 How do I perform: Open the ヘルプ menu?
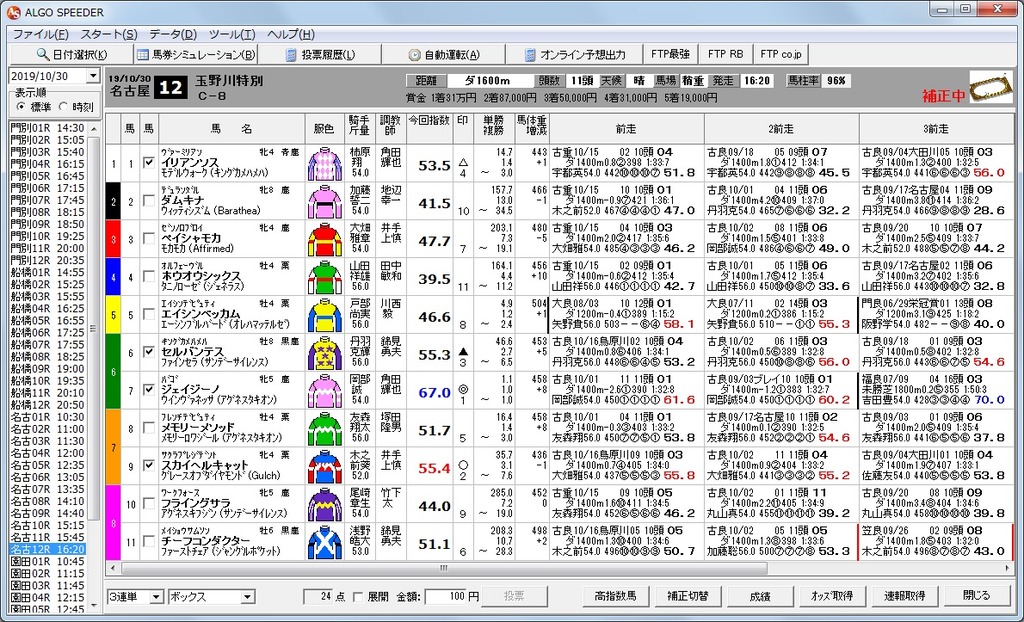290,35
